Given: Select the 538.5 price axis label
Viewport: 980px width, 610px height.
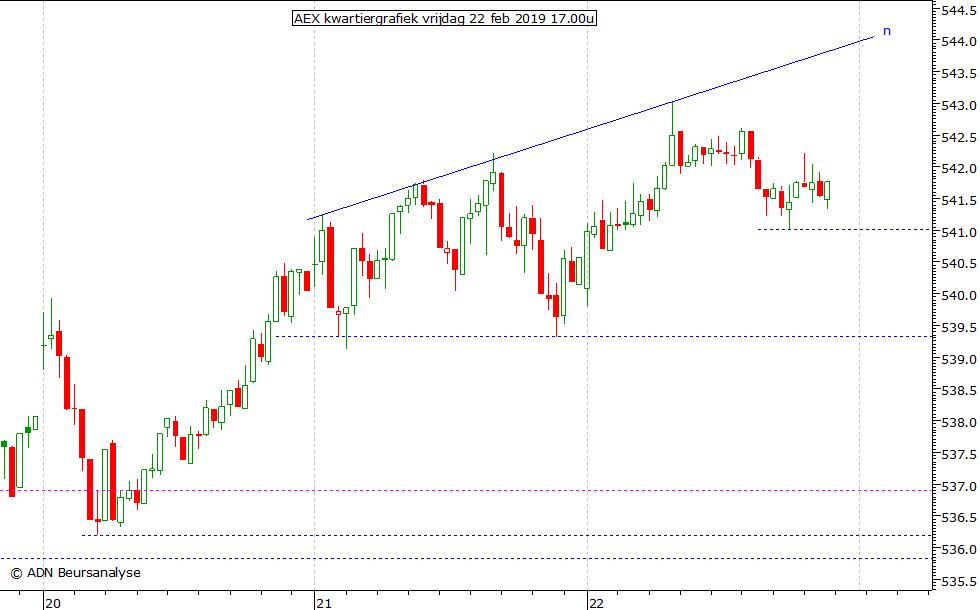Looking at the screenshot, I should (959, 391).
